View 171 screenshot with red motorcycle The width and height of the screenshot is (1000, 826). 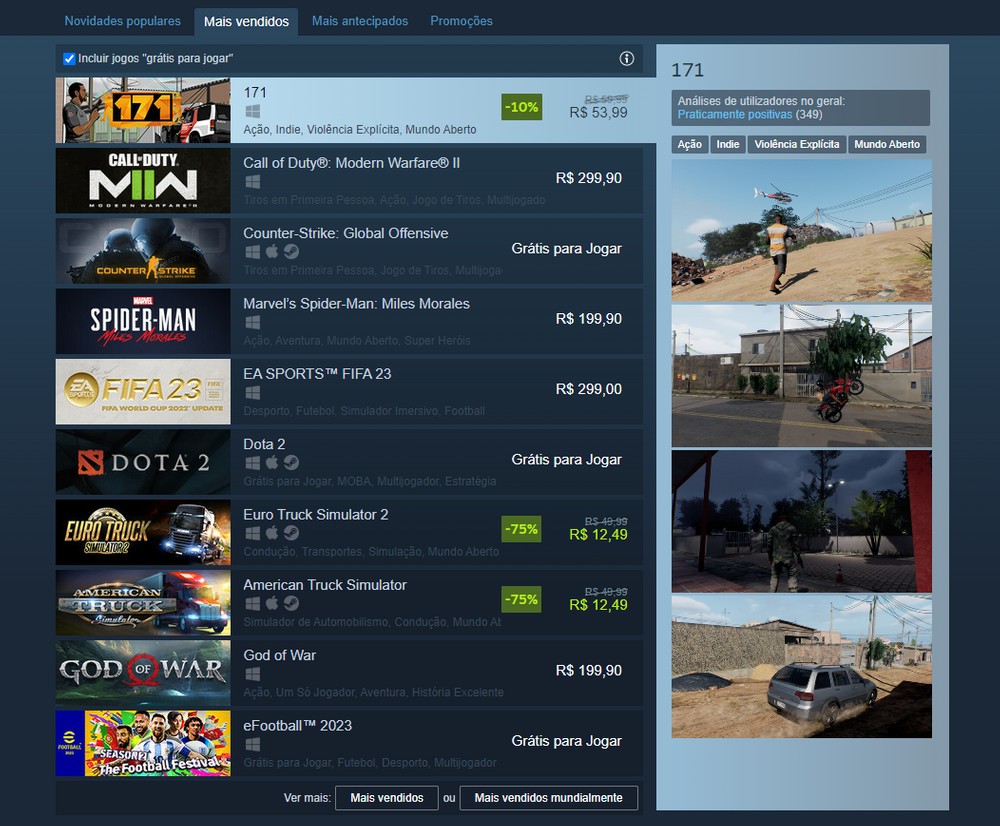pyautogui.click(x=801, y=376)
